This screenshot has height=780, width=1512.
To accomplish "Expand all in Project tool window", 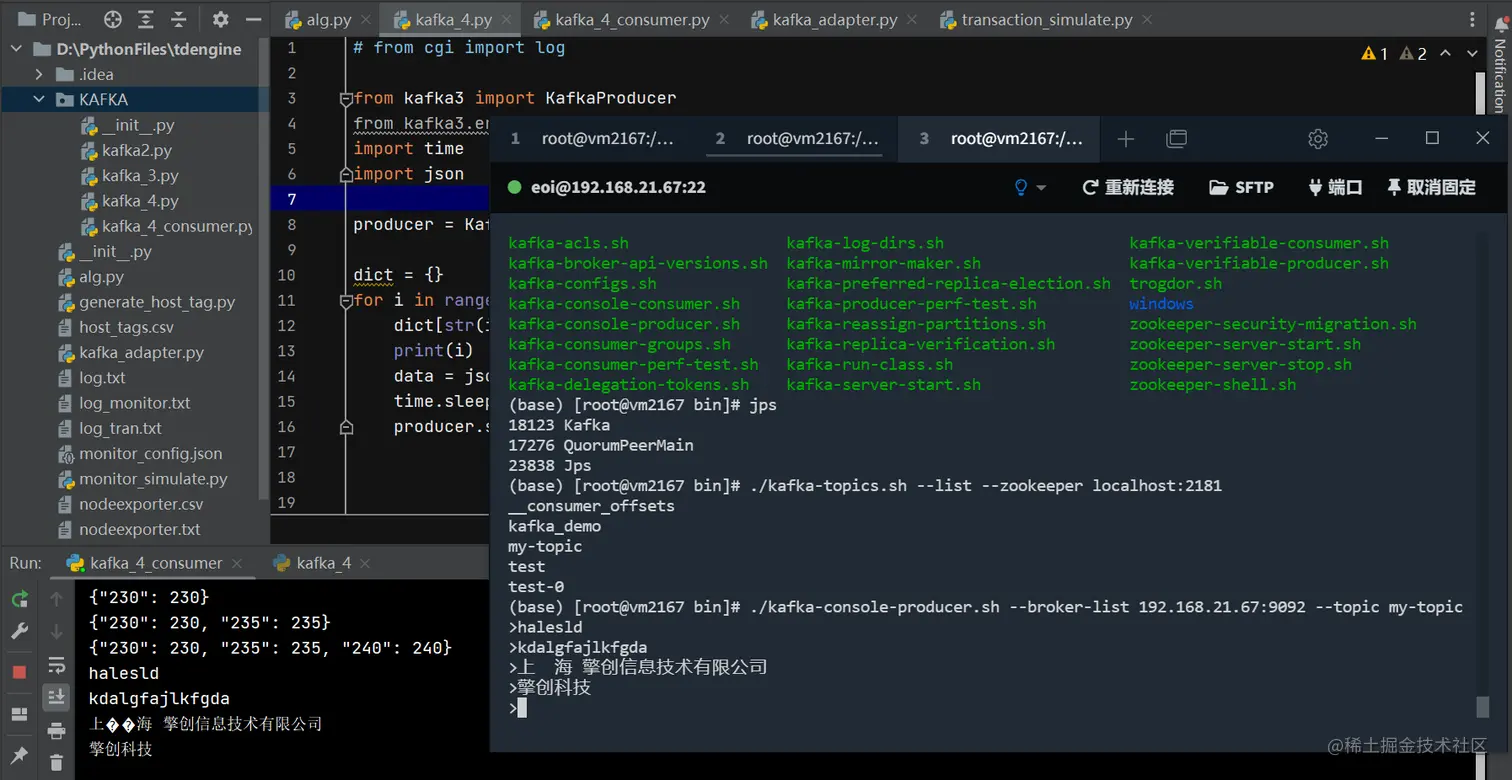I will 146,19.
